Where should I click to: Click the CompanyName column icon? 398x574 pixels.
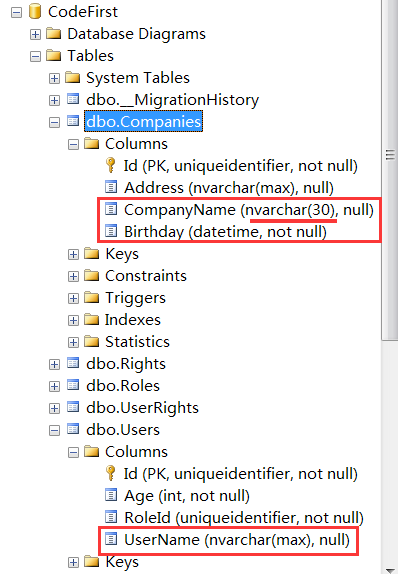point(111,209)
